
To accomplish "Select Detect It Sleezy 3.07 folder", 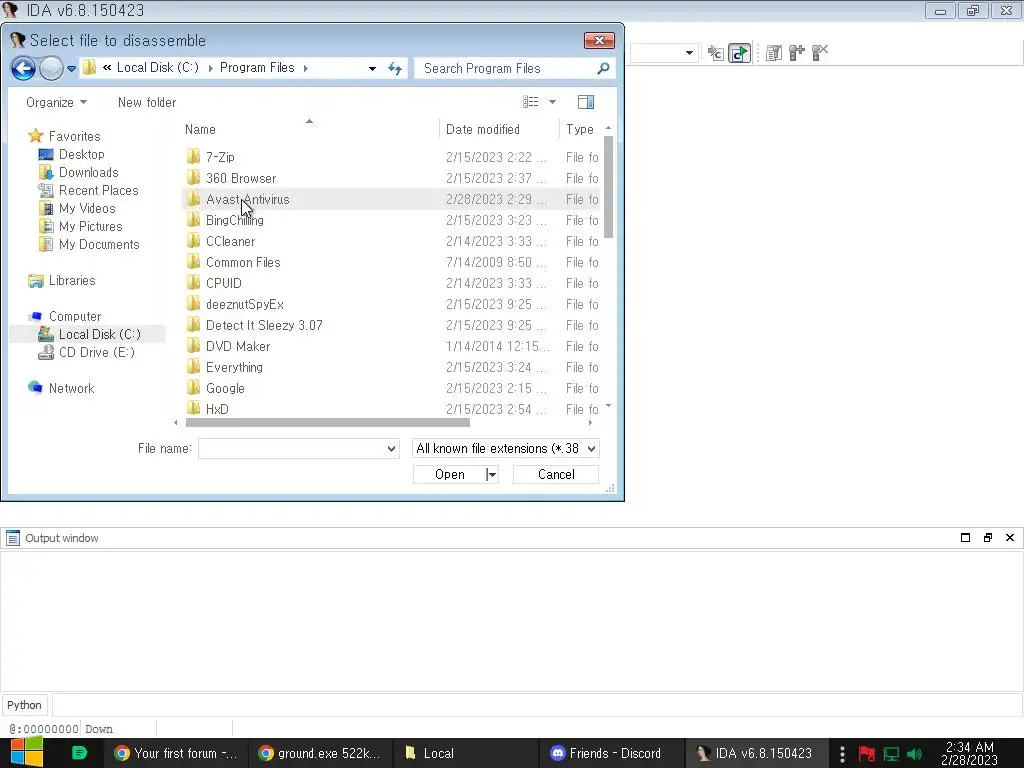I will (391, 325).
